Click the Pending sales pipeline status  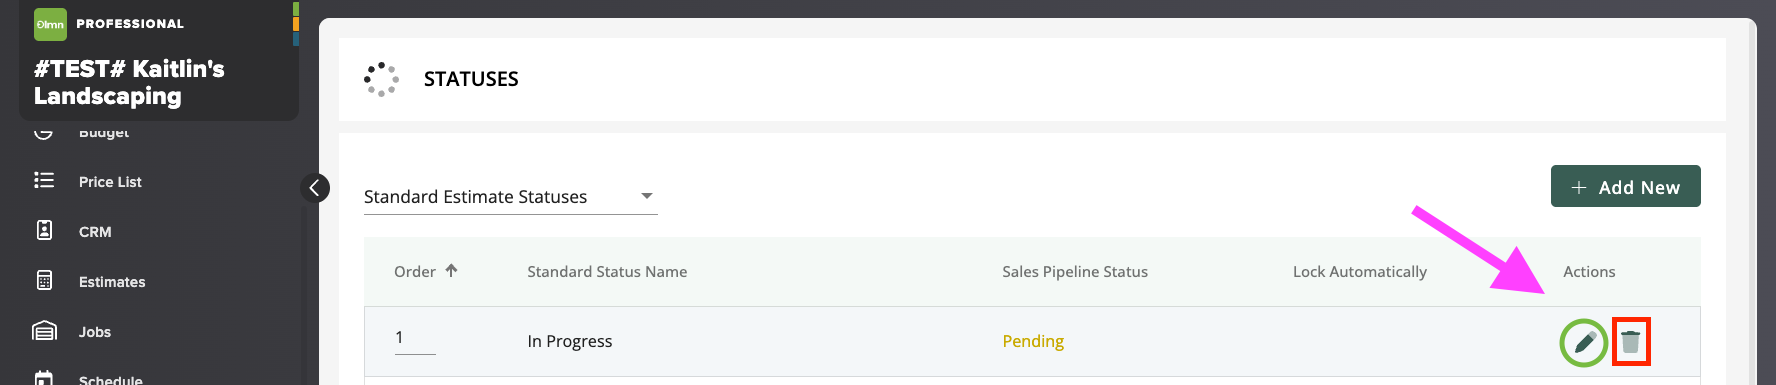click(1033, 341)
